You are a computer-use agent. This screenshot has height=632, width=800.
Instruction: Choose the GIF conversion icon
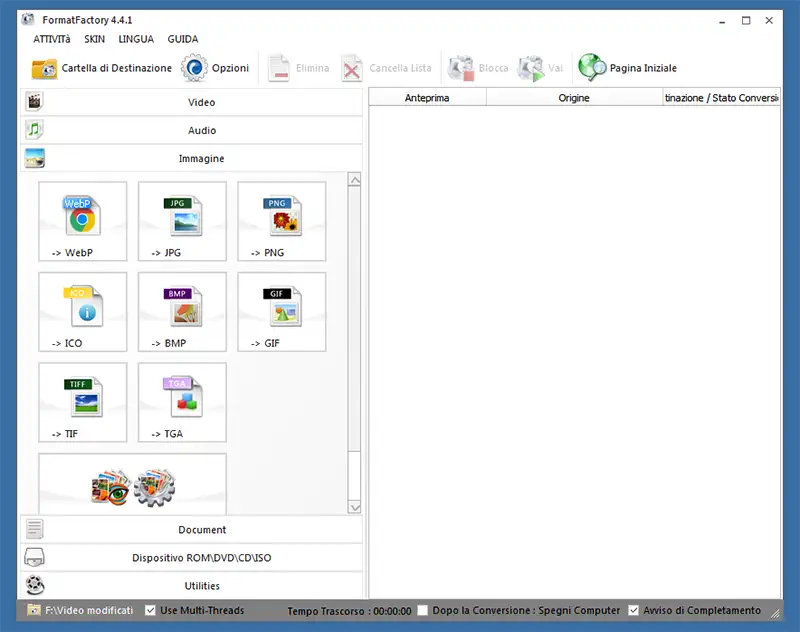pos(282,306)
